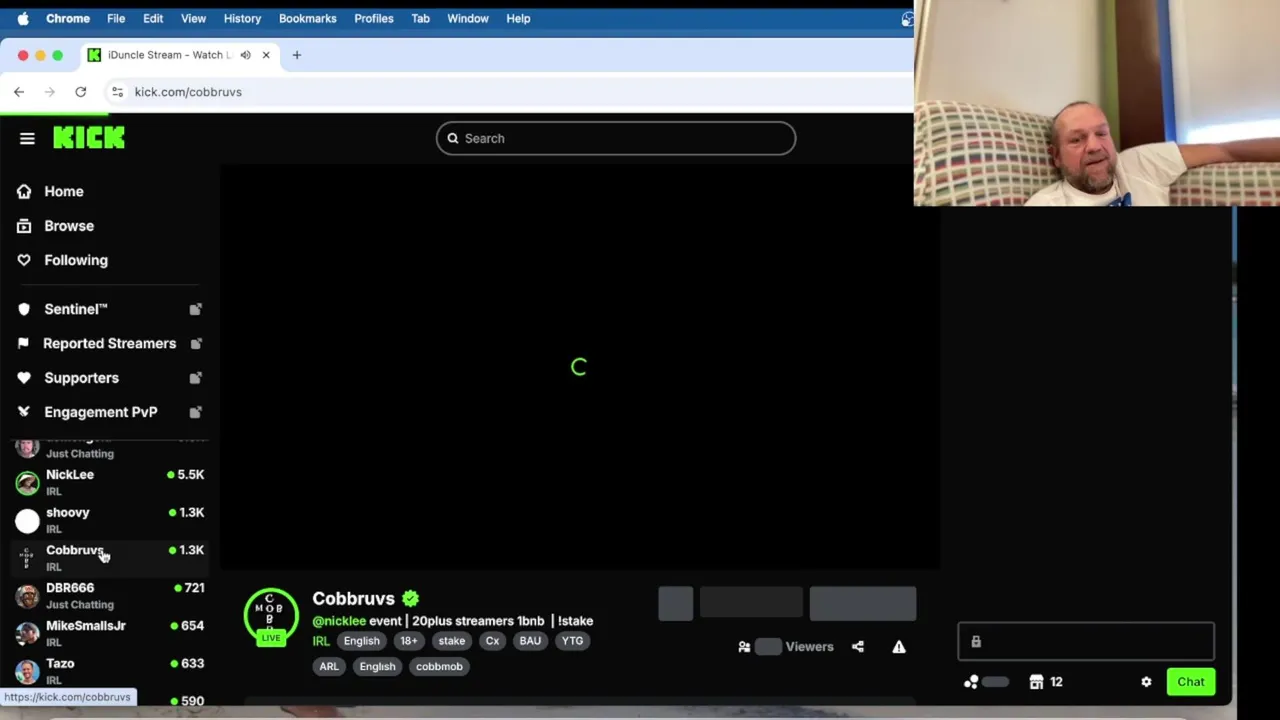
Task: Click the Browse icon in sidebar
Action: [x=24, y=226]
